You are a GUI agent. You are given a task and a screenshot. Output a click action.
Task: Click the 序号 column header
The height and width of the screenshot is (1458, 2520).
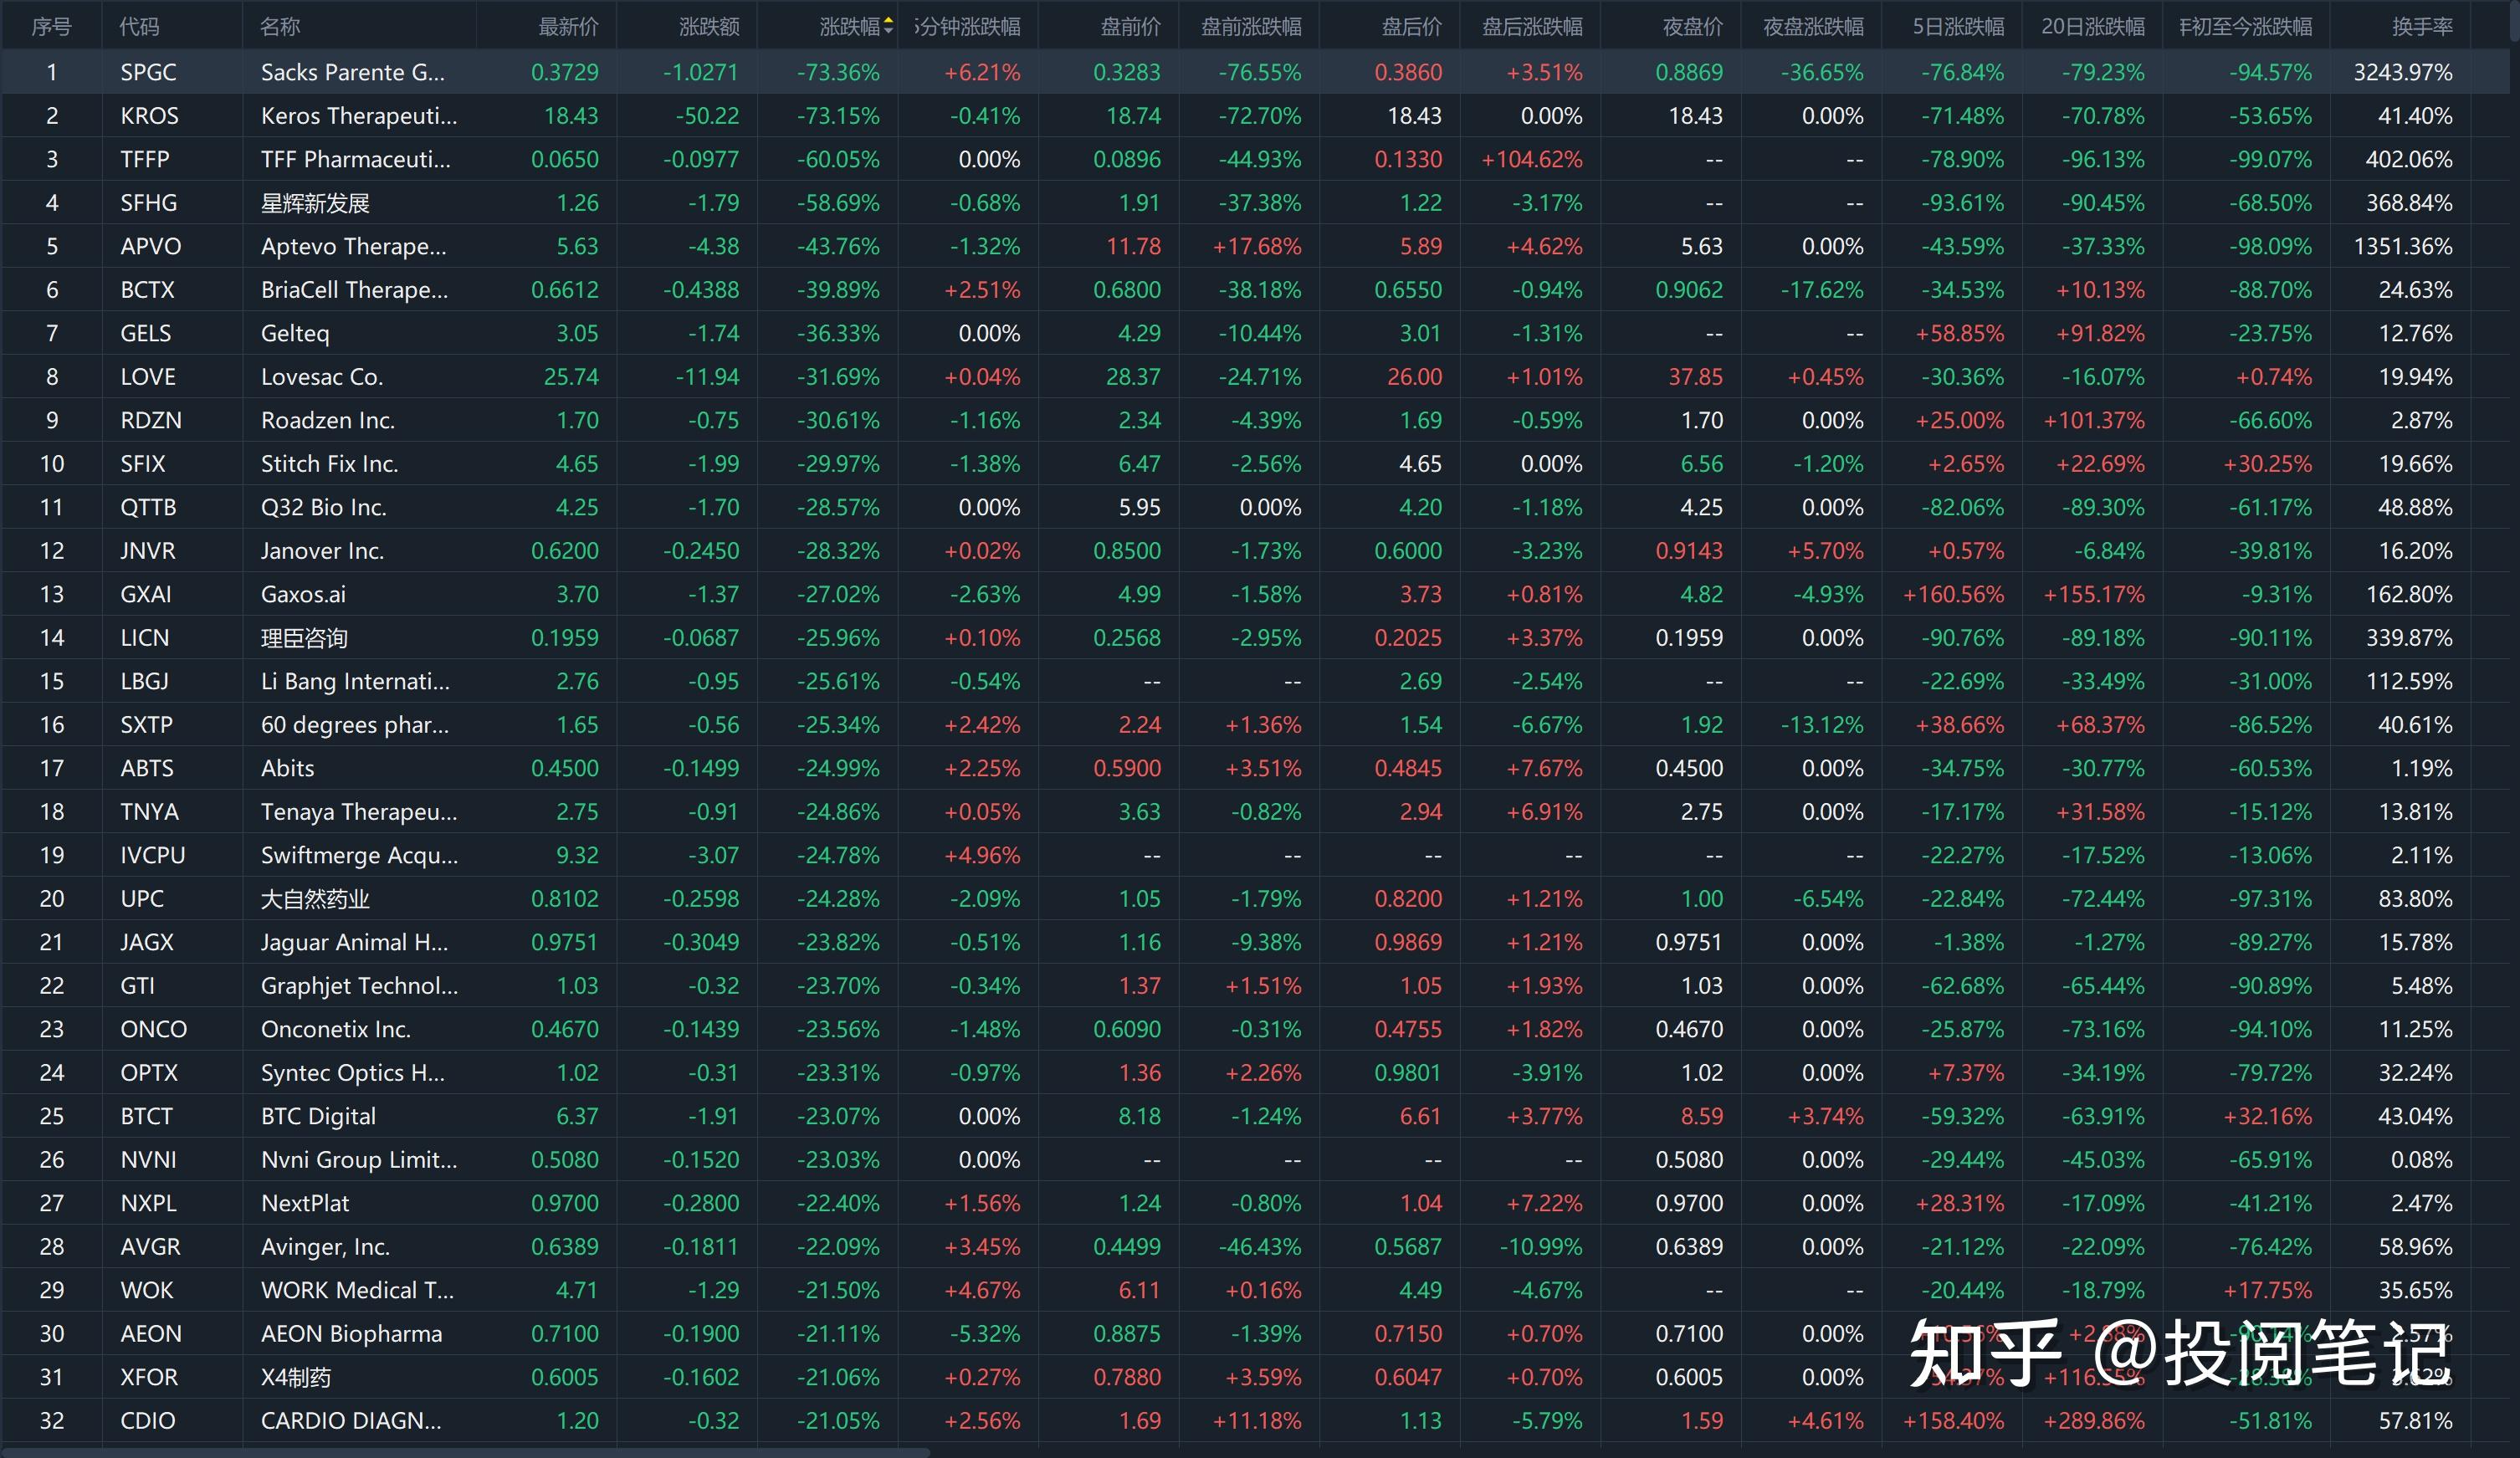[x=51, y=27]
